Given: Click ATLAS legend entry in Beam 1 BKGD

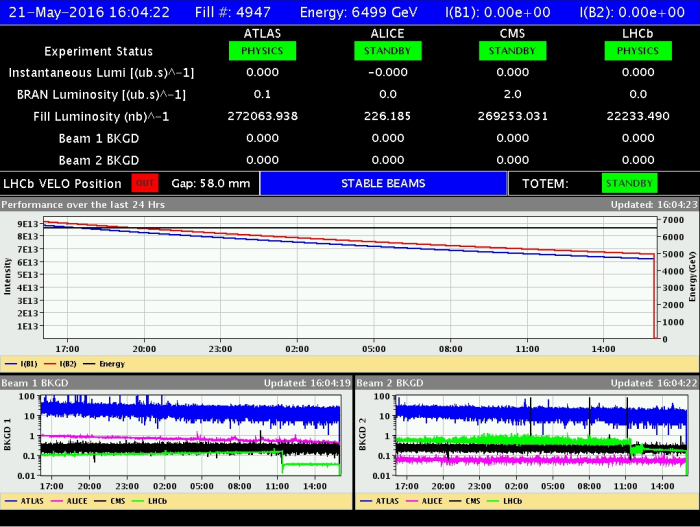Looking at the screenshot, I should tap(25, 501).
